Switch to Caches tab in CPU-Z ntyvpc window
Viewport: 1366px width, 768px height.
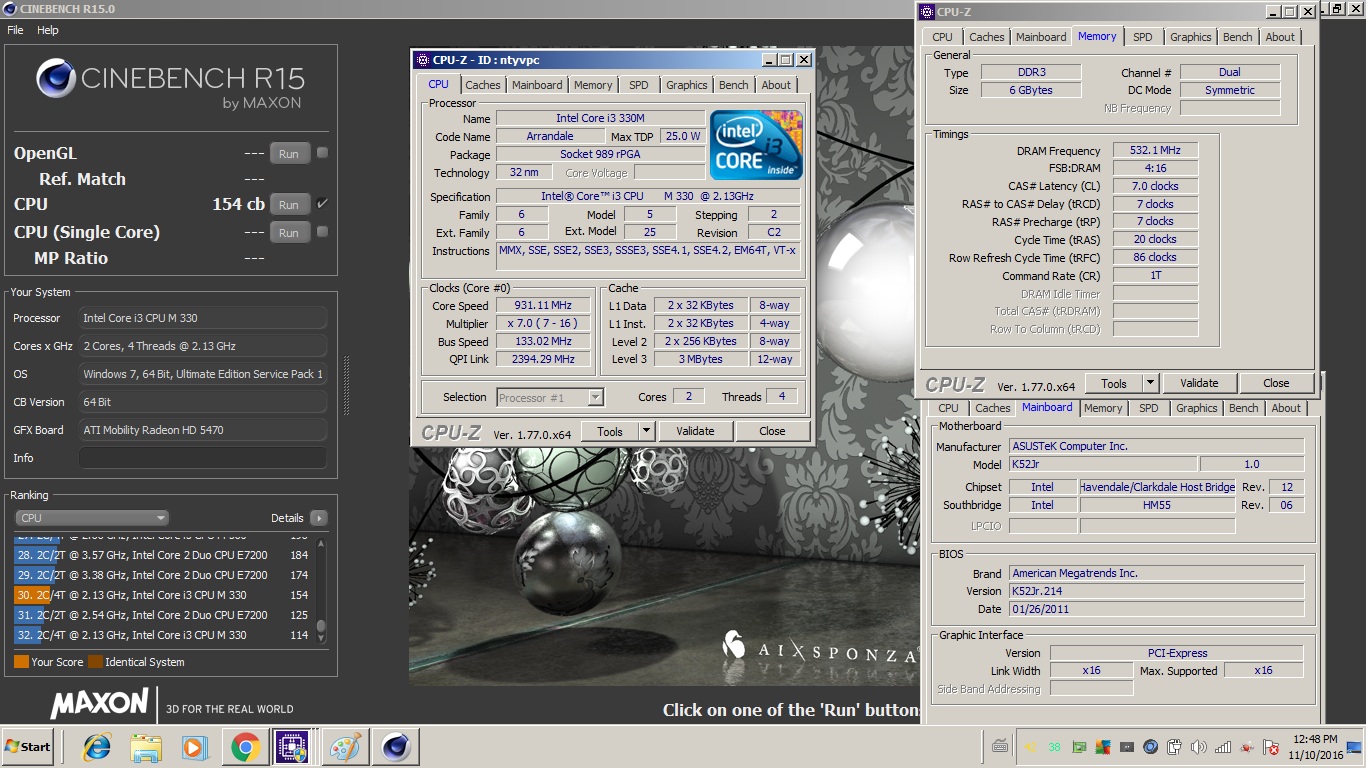pos(482,85)
